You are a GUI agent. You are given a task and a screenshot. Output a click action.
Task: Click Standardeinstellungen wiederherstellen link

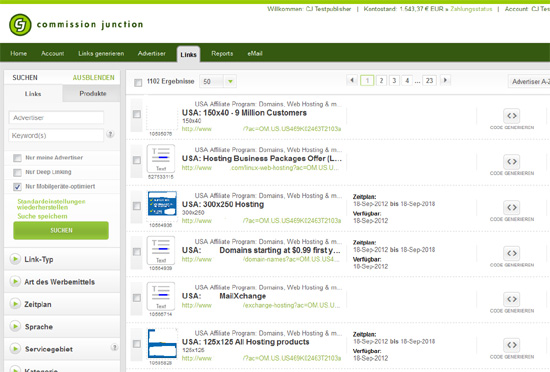point(52,204)
